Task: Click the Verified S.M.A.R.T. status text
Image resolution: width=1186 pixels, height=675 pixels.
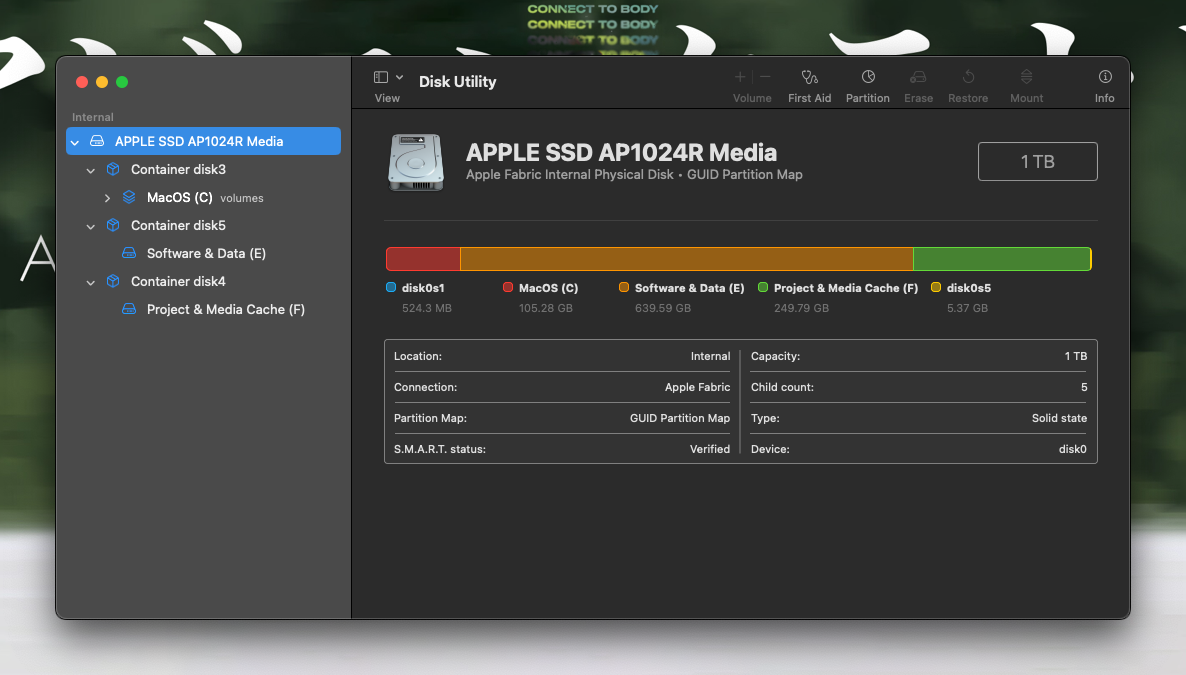Action: (710, 449)
